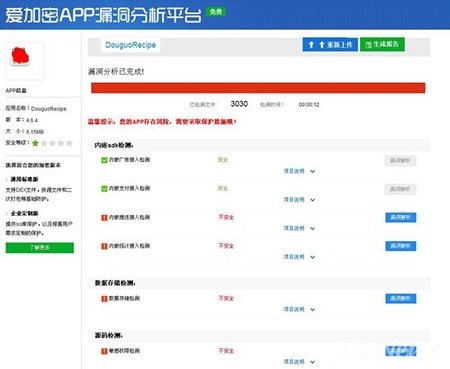Click the 不安全 status of 内嵌推送接入检测

pyautogui.click(x=226, y=217)
